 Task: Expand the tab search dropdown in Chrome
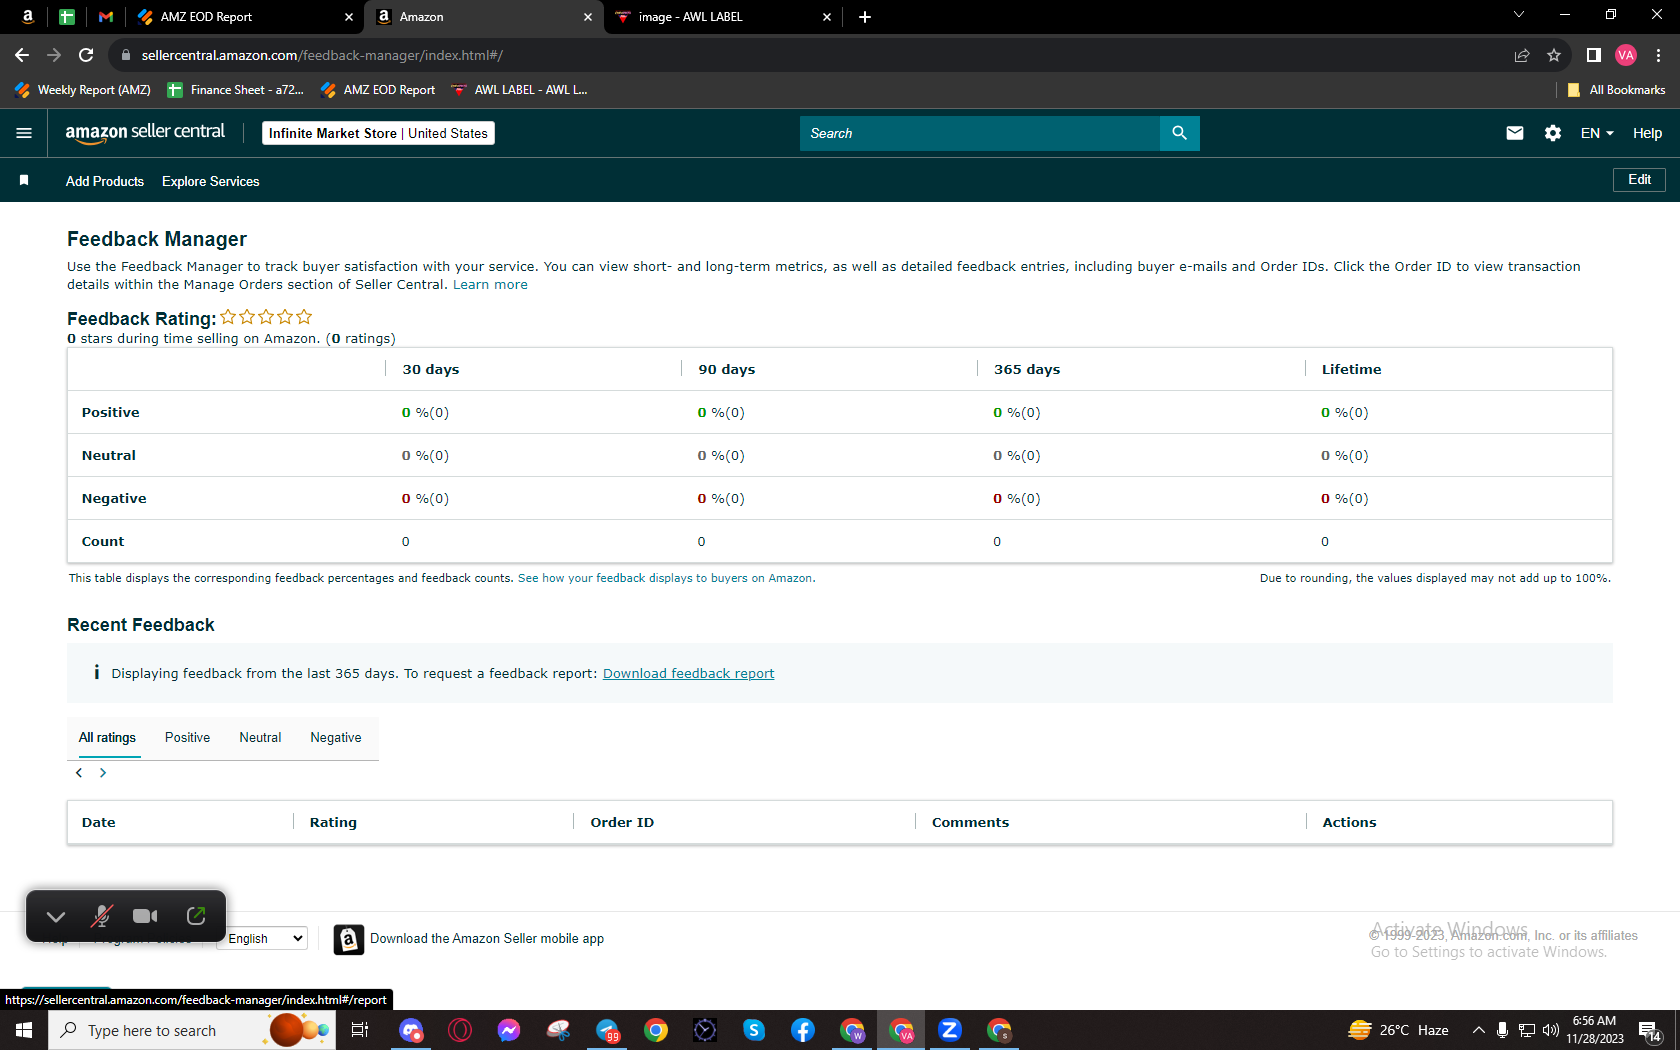point(1519,15)
